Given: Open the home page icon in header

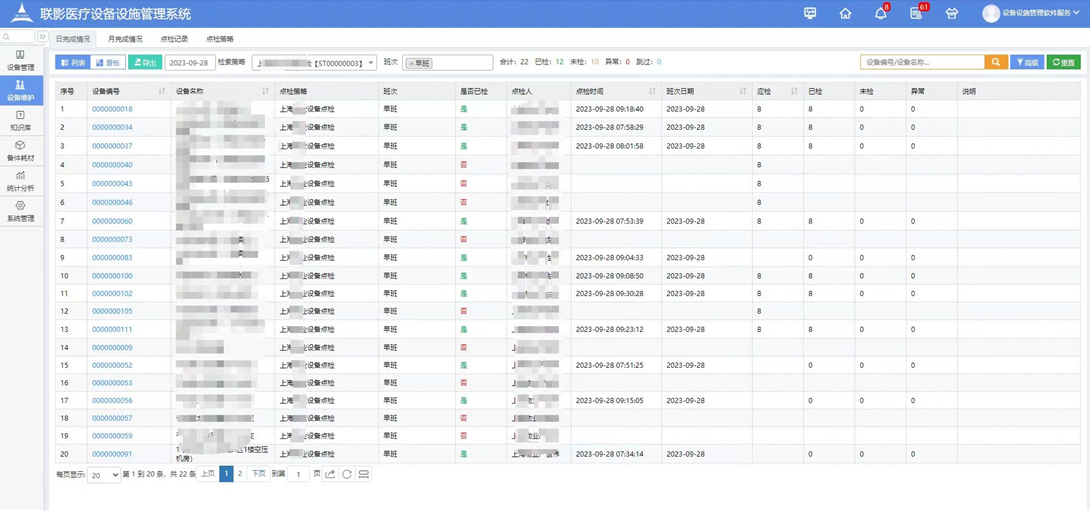Looking at the screenshot, I should (x=845, y=14).
